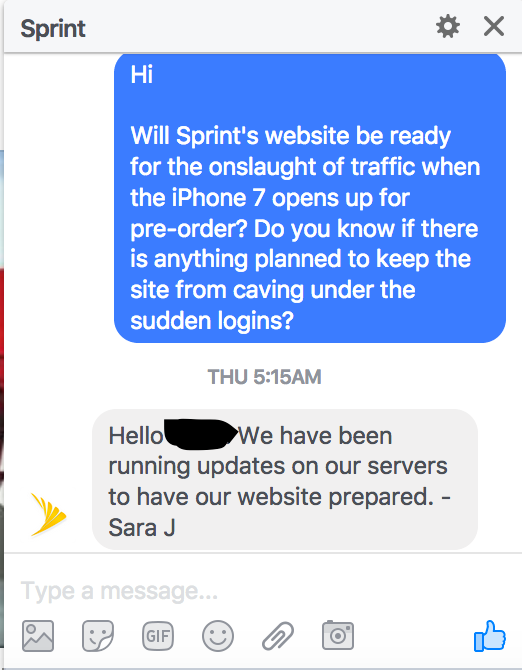Take a photo with camera icon
Viewport: 522px width, 670px height.
click(x=338, y=635)
